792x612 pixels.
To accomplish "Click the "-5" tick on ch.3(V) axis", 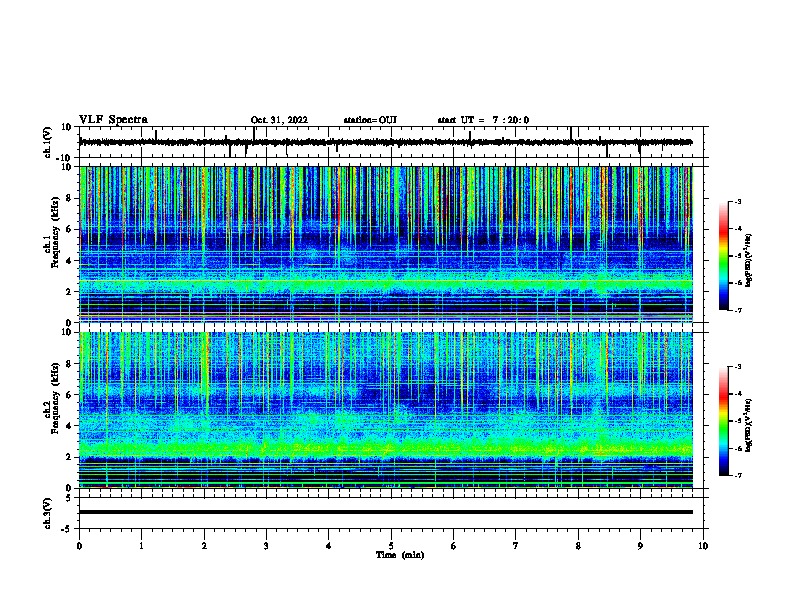I will [x=68, y=529].
